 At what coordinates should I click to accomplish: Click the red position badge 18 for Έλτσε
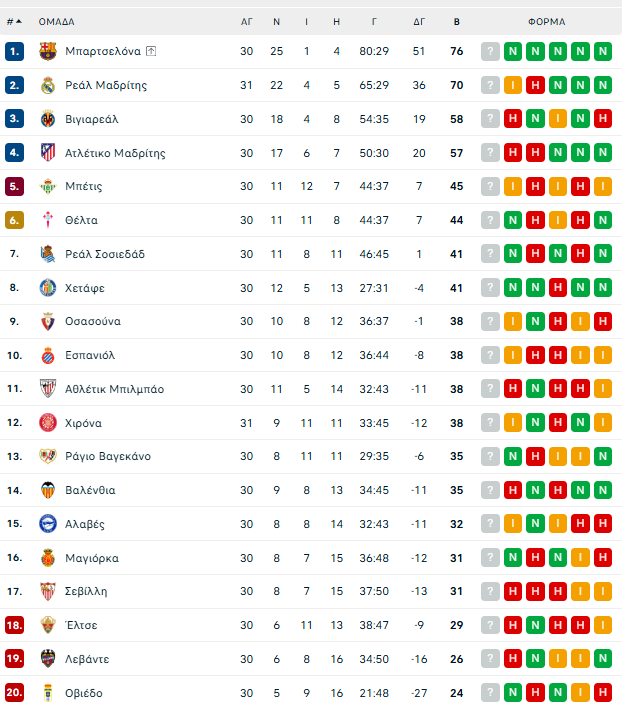14,625
